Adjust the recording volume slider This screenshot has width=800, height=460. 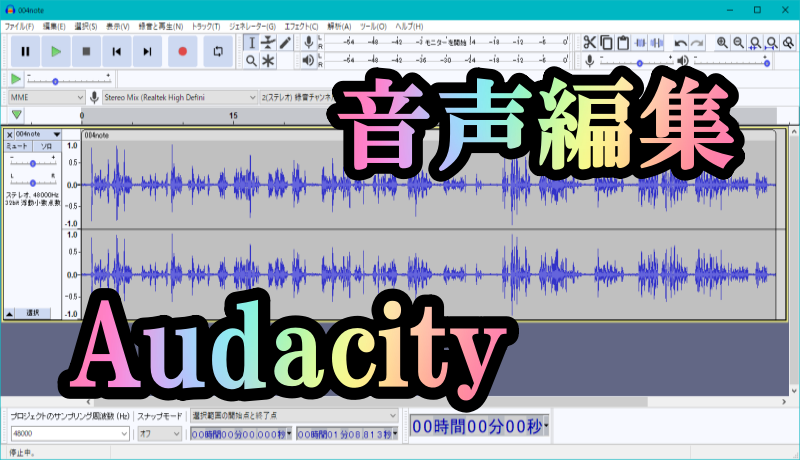636,62
